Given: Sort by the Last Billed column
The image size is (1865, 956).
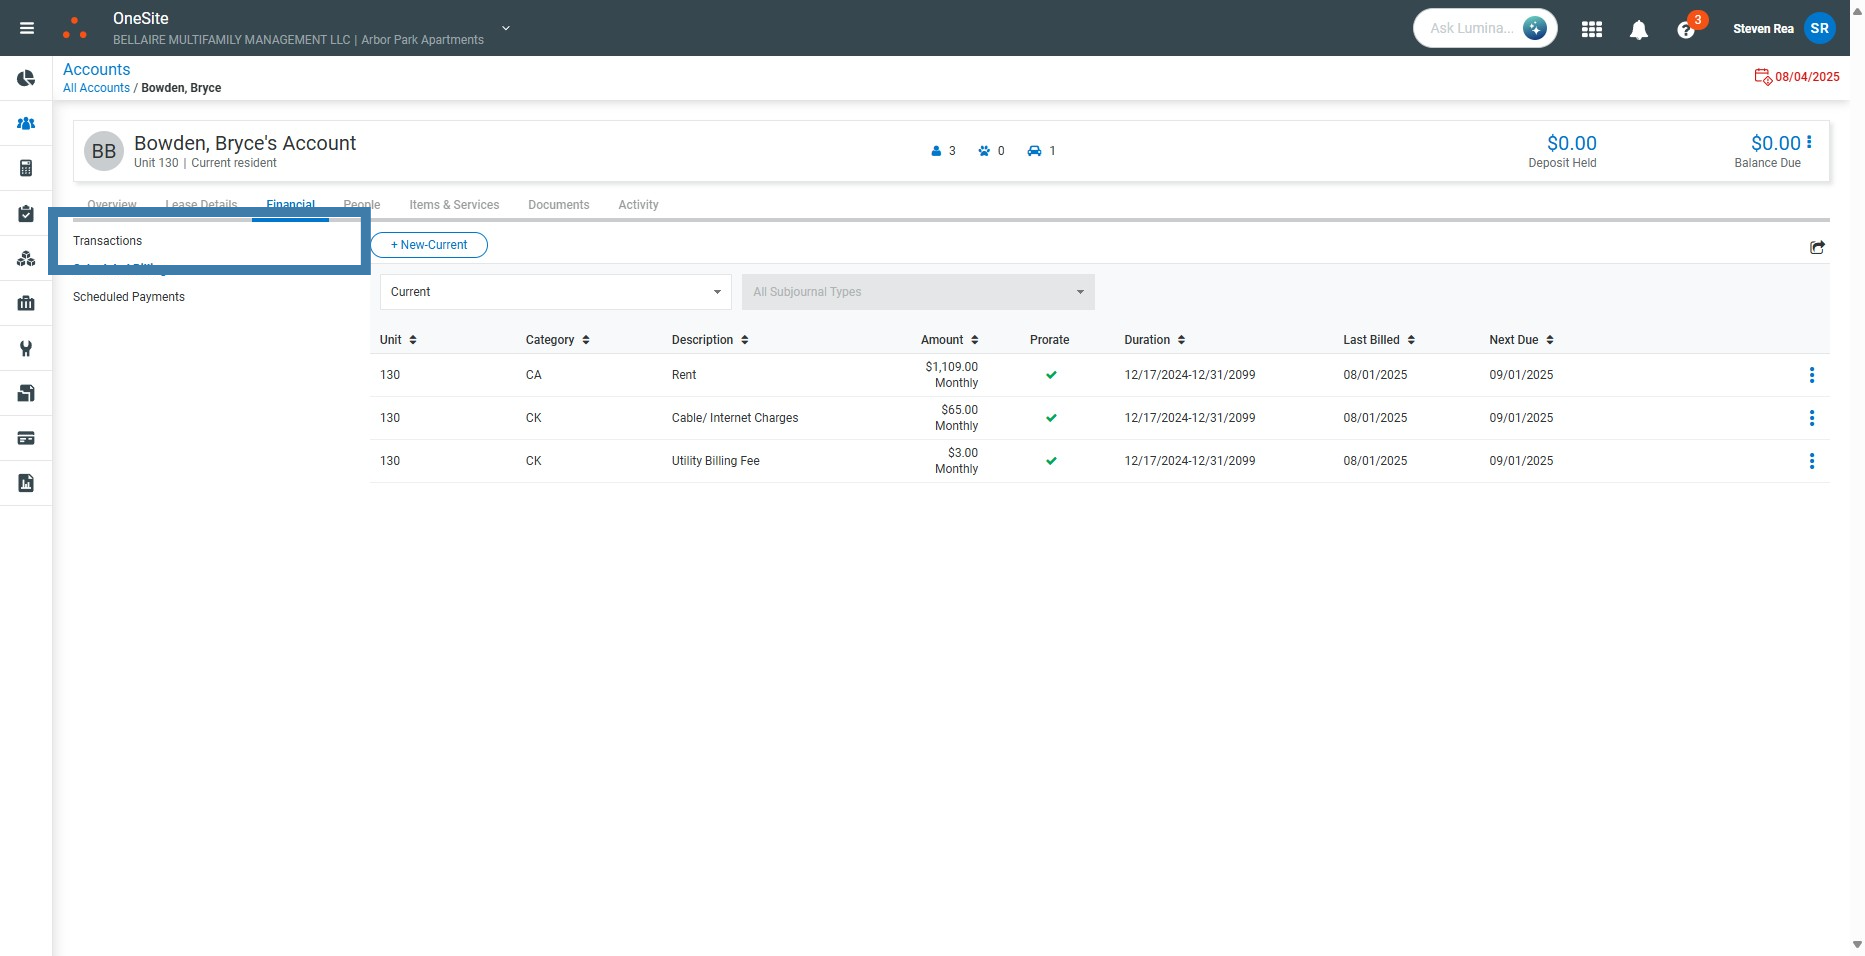Looking at the screenshot, I should [x=1379, y=340].
